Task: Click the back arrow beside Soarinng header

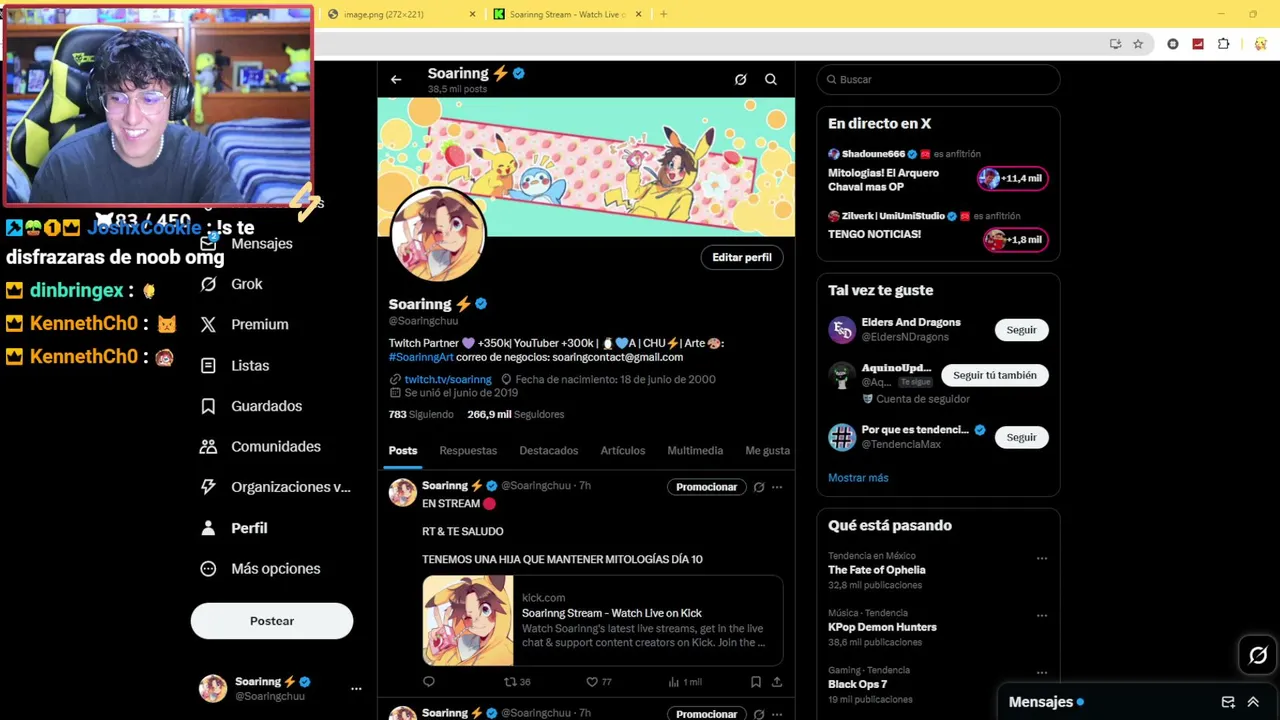Action: point(396,79)
